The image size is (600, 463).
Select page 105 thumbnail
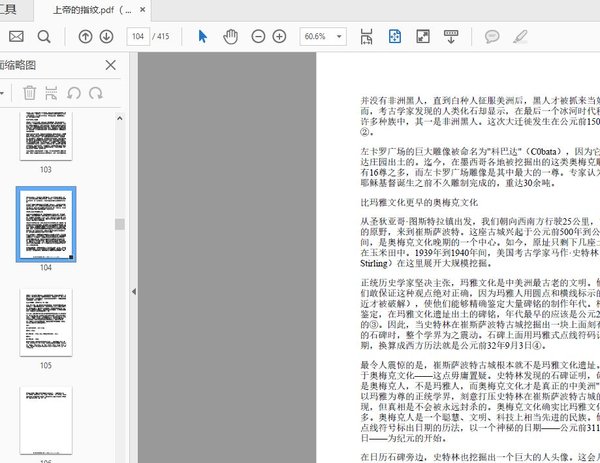coord(45,322)
